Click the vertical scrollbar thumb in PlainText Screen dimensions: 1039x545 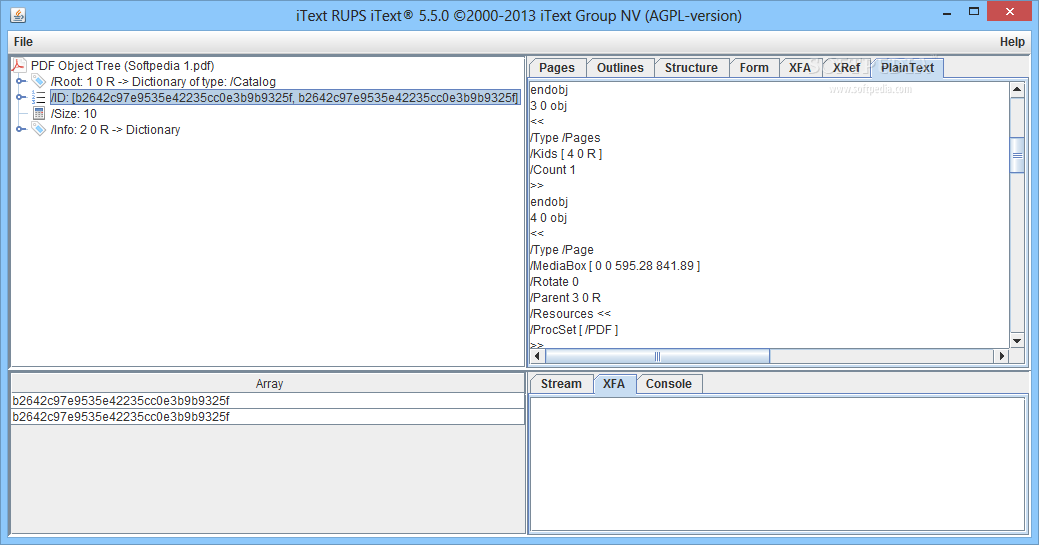[x=1017, y=155]
